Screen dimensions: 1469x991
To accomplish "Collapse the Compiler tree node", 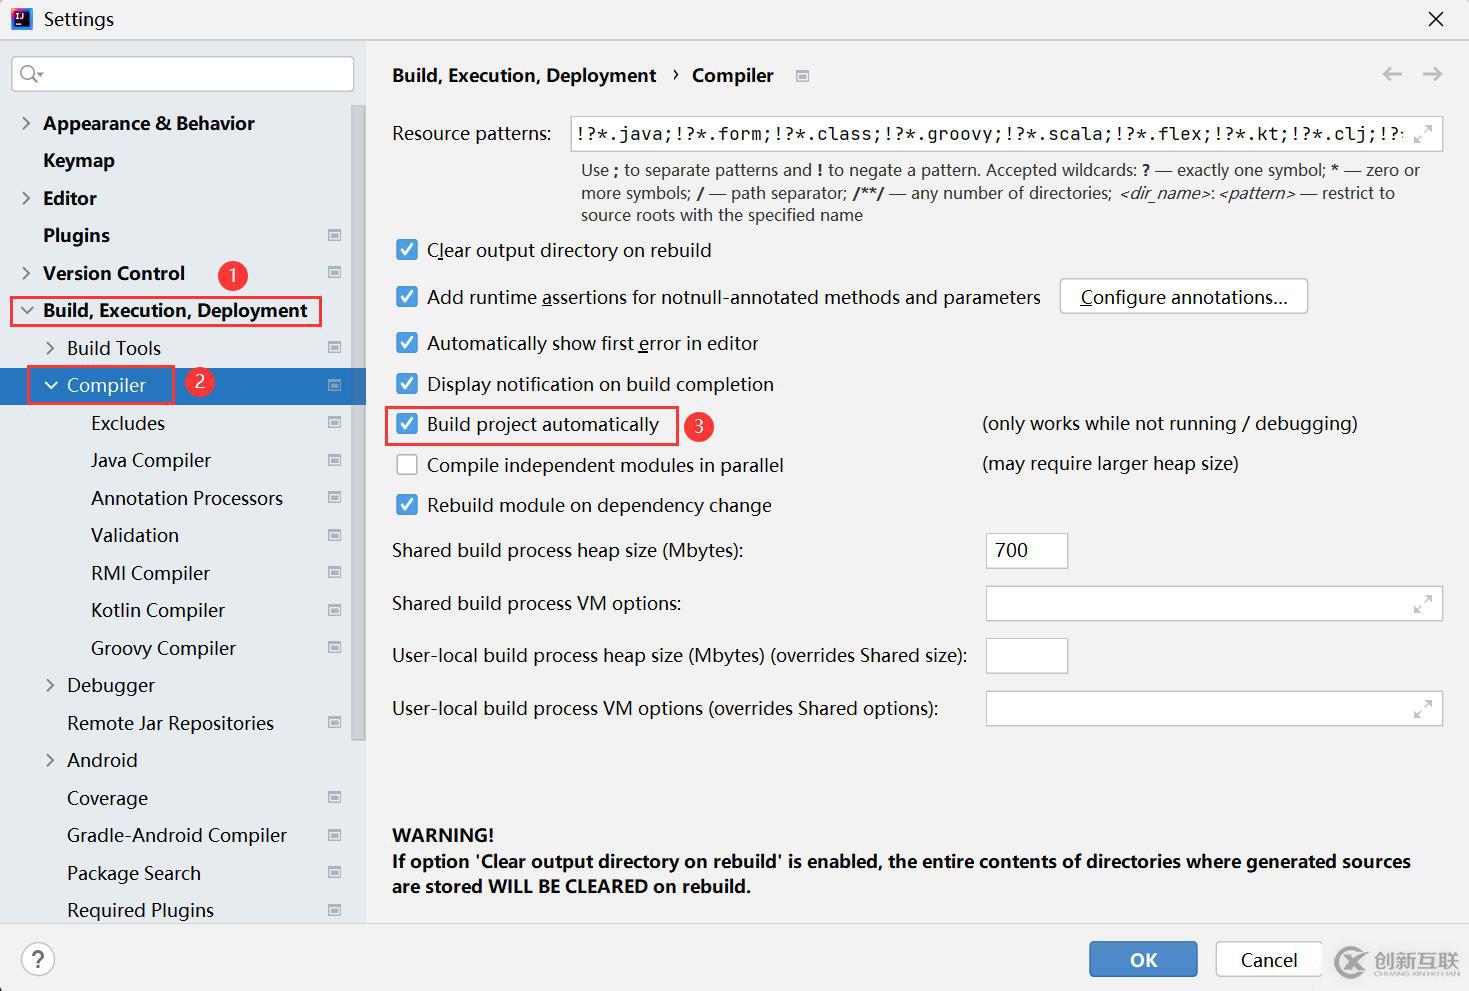I will pyautogui.click(x=51, y=385).
